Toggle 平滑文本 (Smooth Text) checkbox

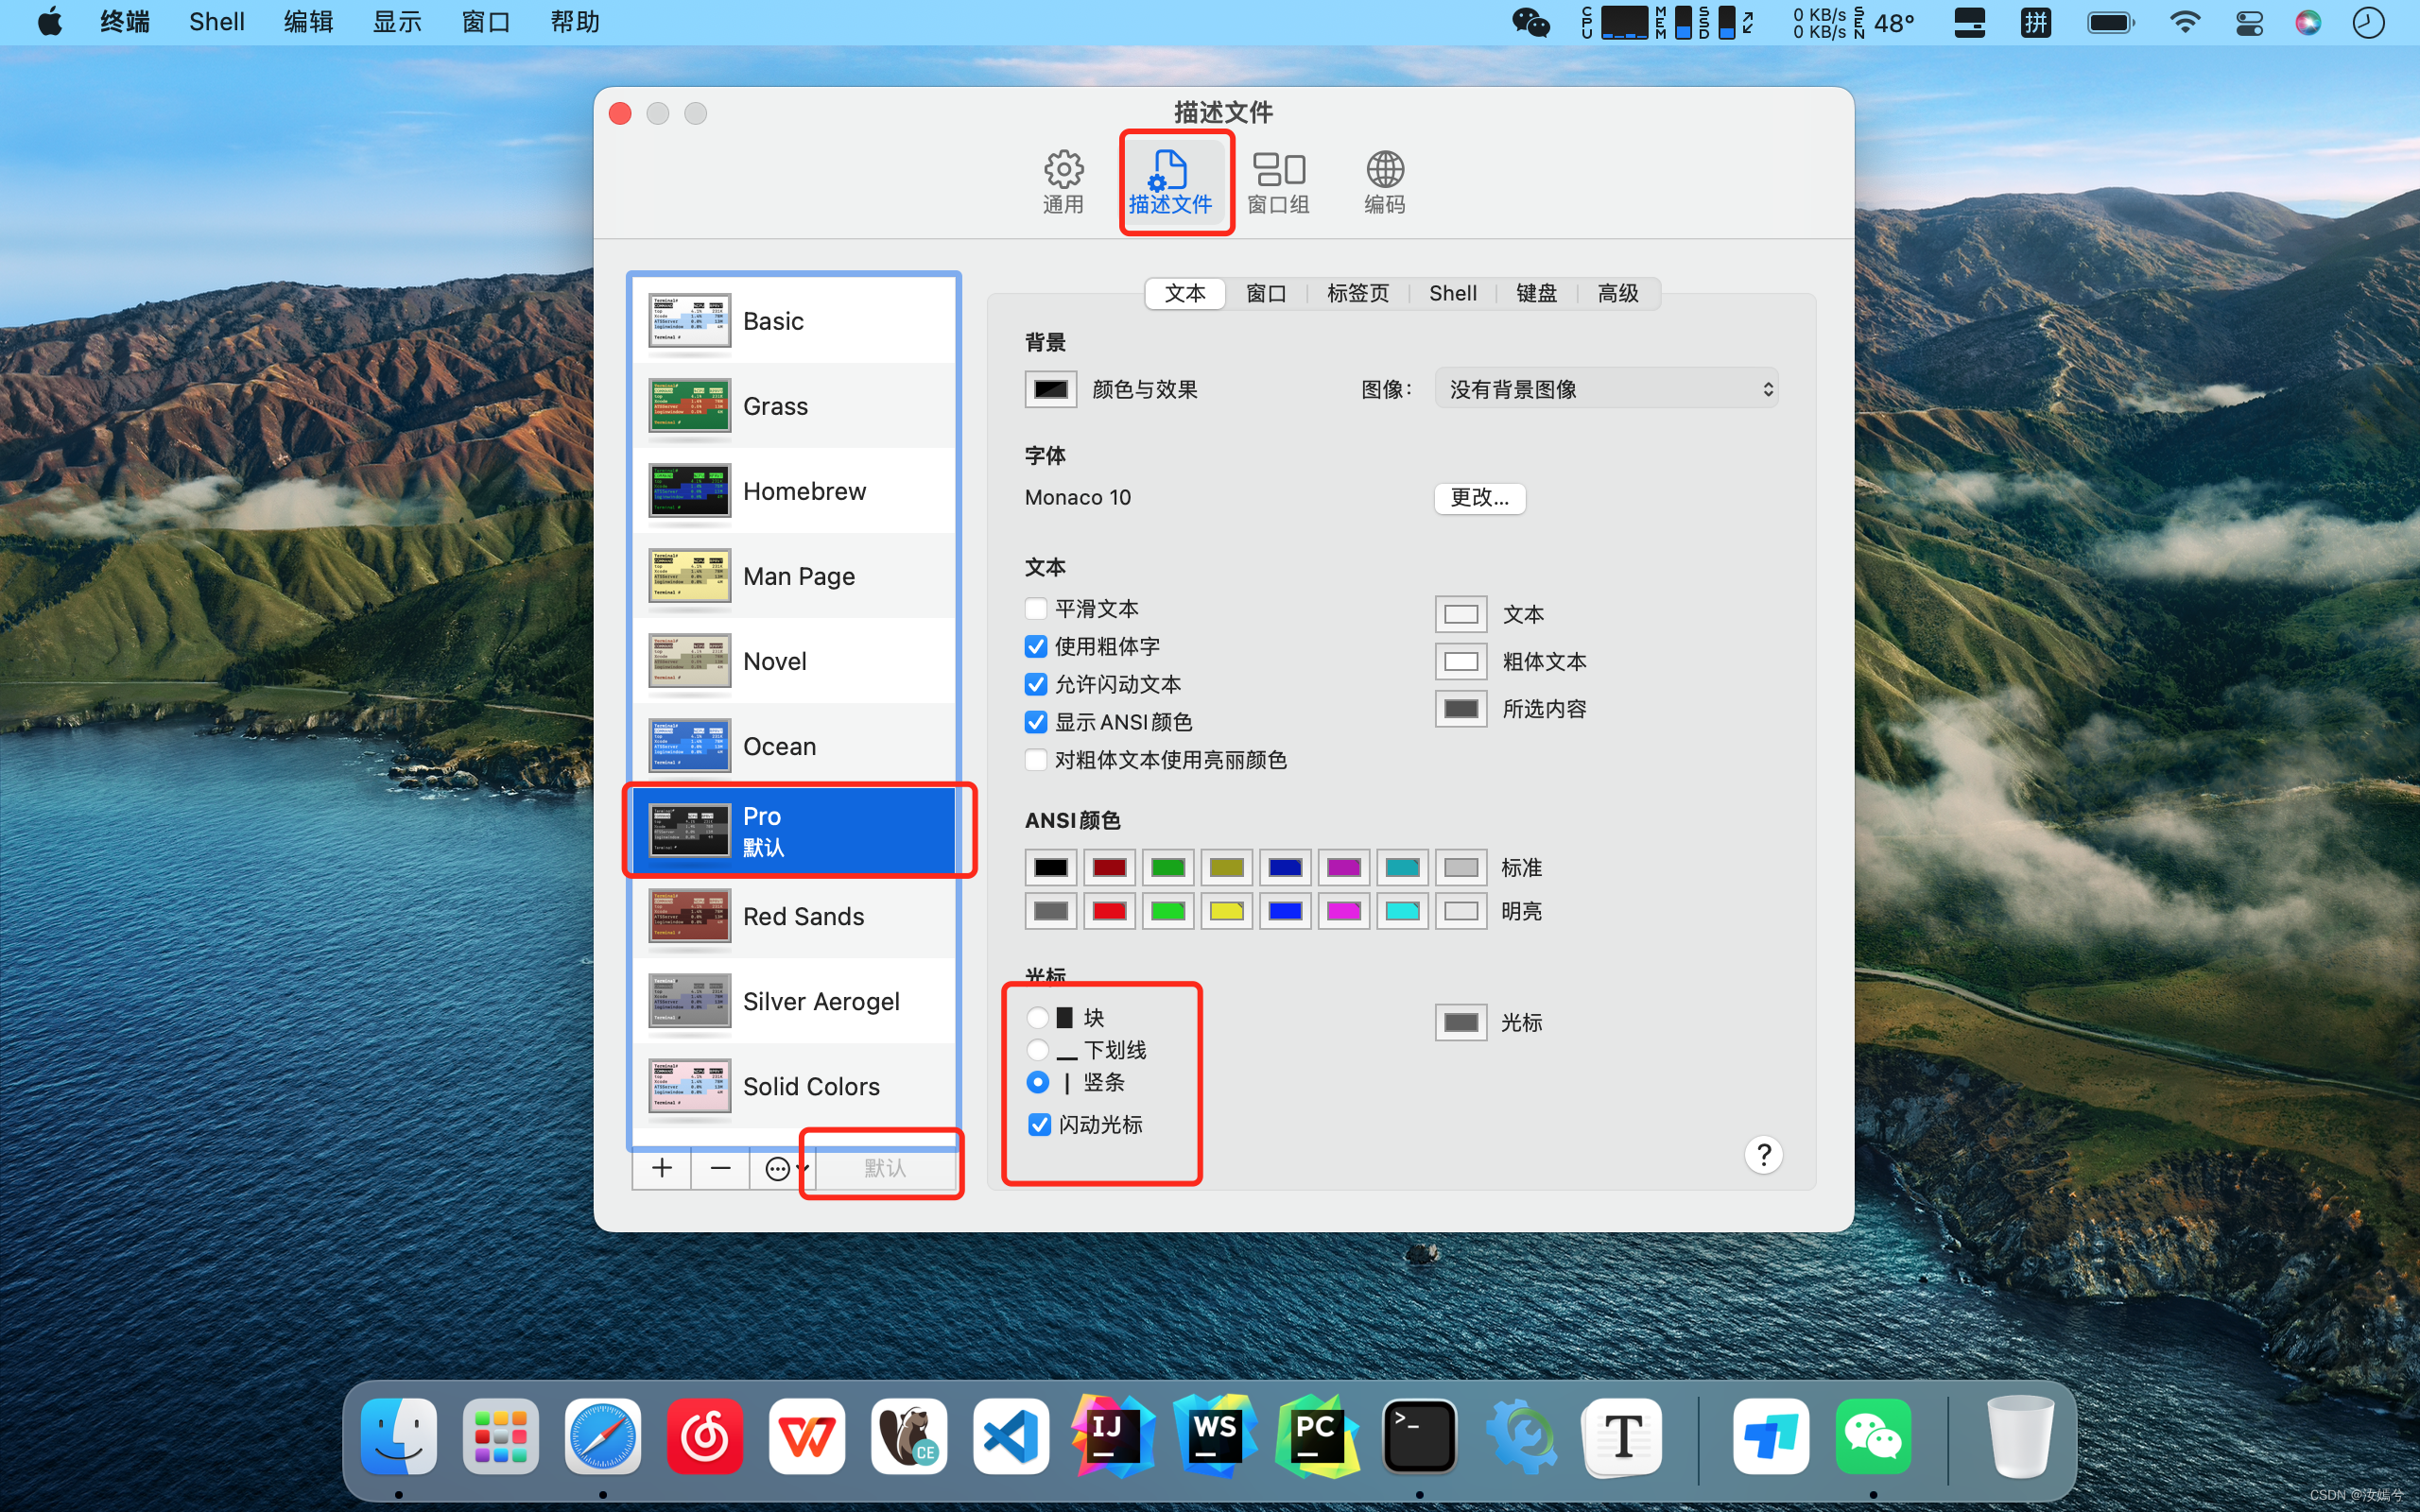(x=1035, y=608)
